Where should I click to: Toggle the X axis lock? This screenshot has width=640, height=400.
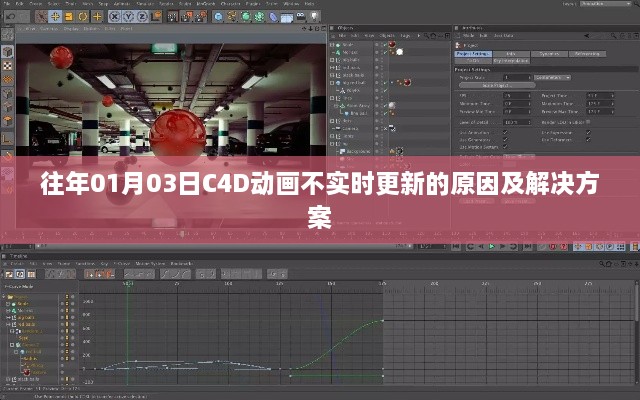tap(115, 17)
